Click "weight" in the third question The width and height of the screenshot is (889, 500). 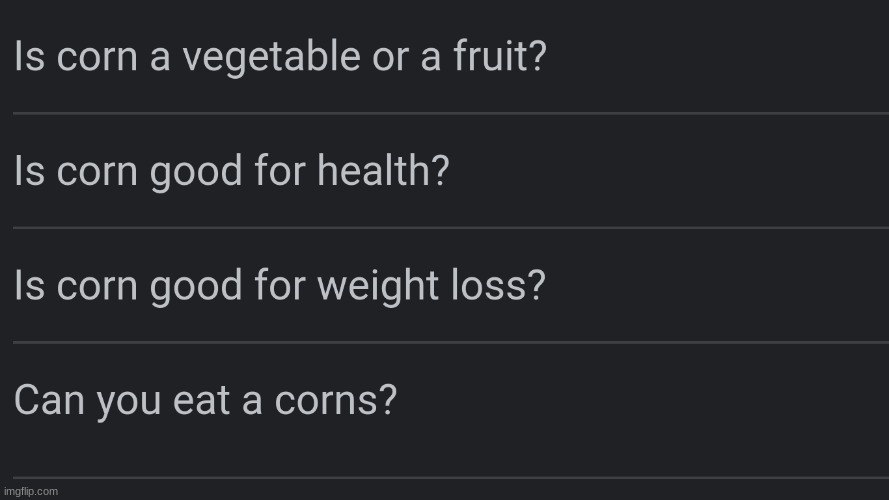pos(378,287)
